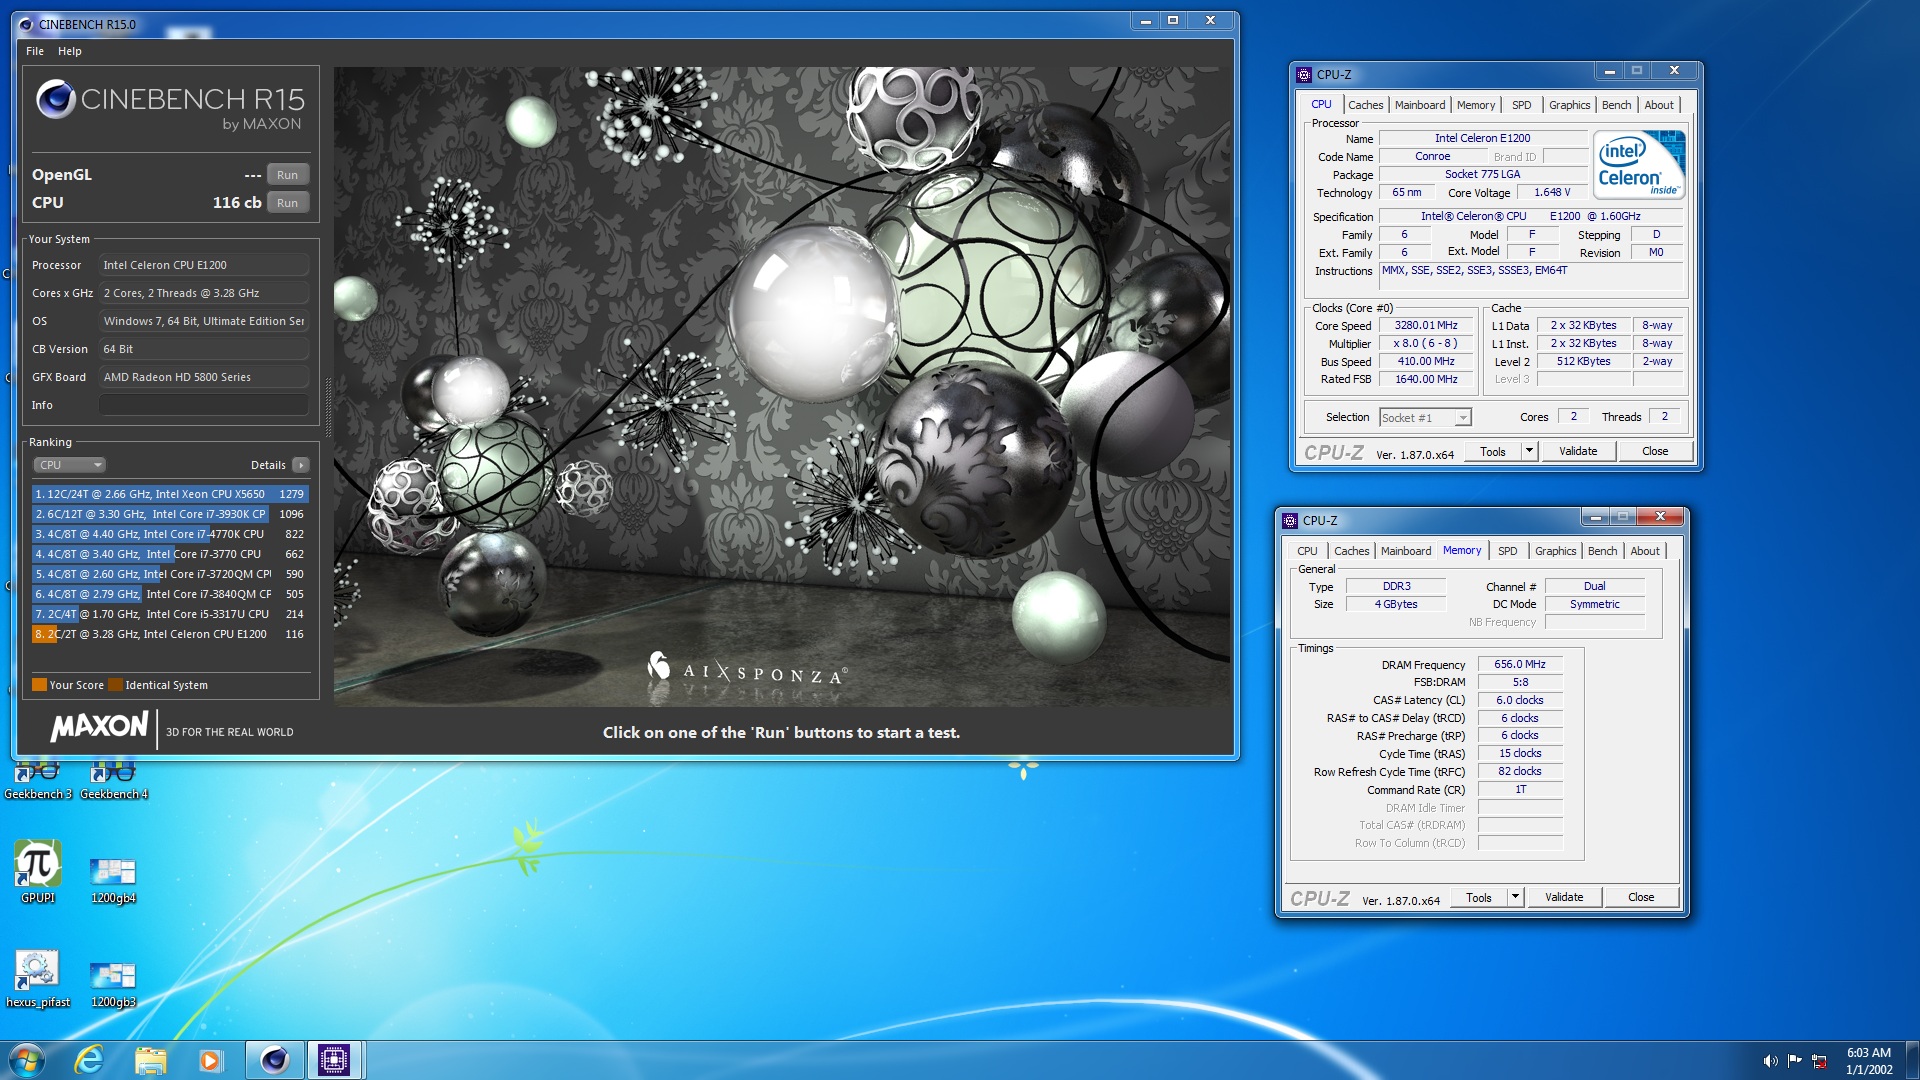Expand Tools dropdown arrow in lower CPU-Z
Image resolution: width=1920 pixels, height=1080 pixels.
[1515, 897]
